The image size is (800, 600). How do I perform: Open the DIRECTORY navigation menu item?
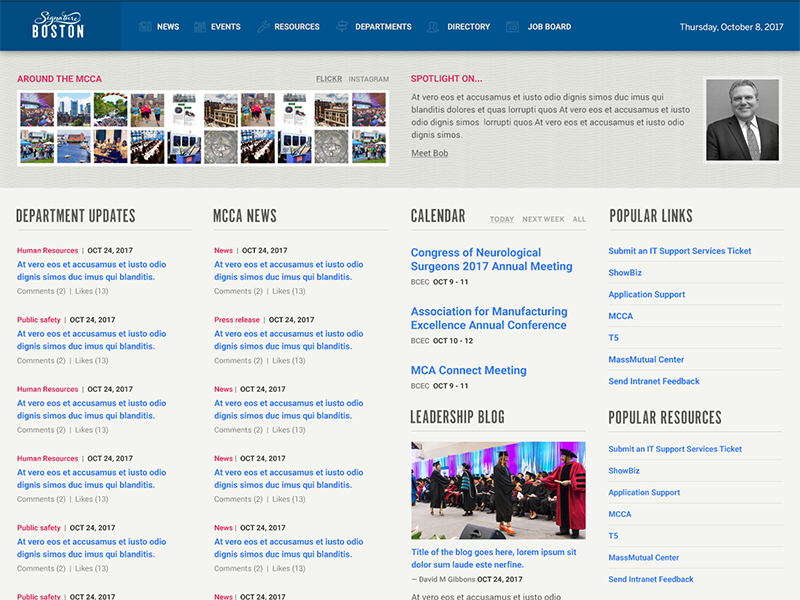point(468,27)
